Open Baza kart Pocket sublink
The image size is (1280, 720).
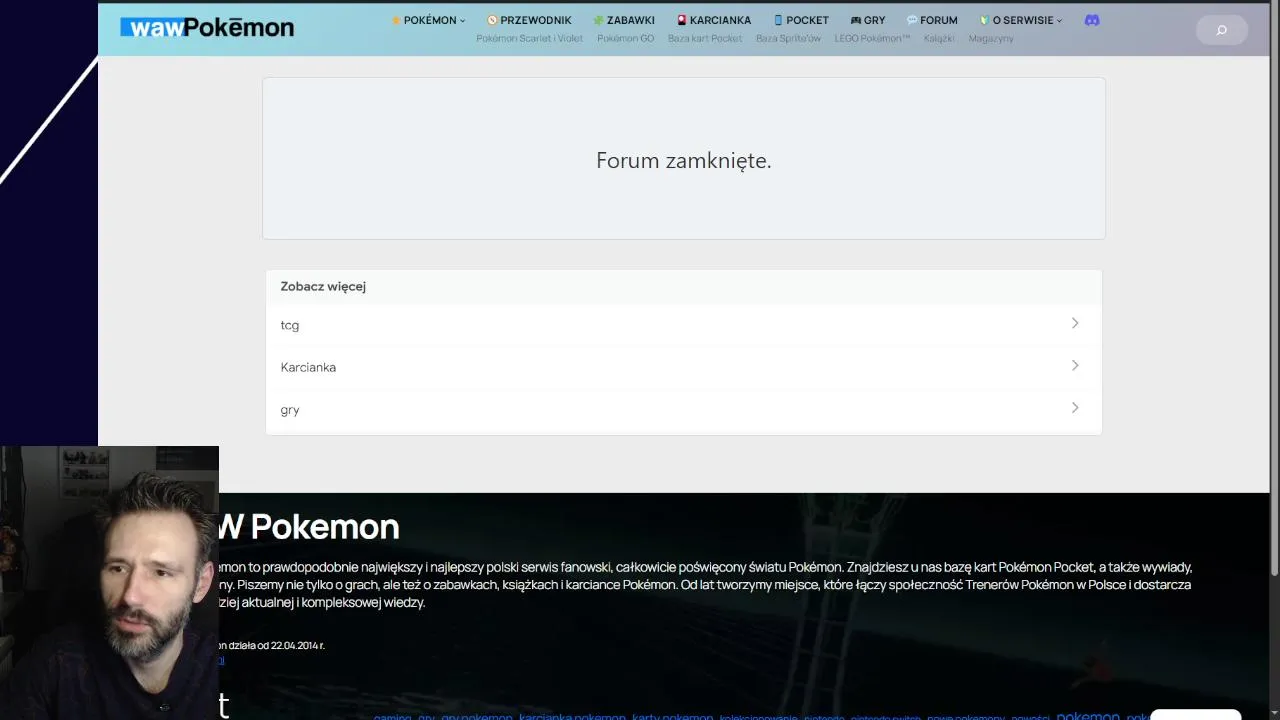pos(705,38)
